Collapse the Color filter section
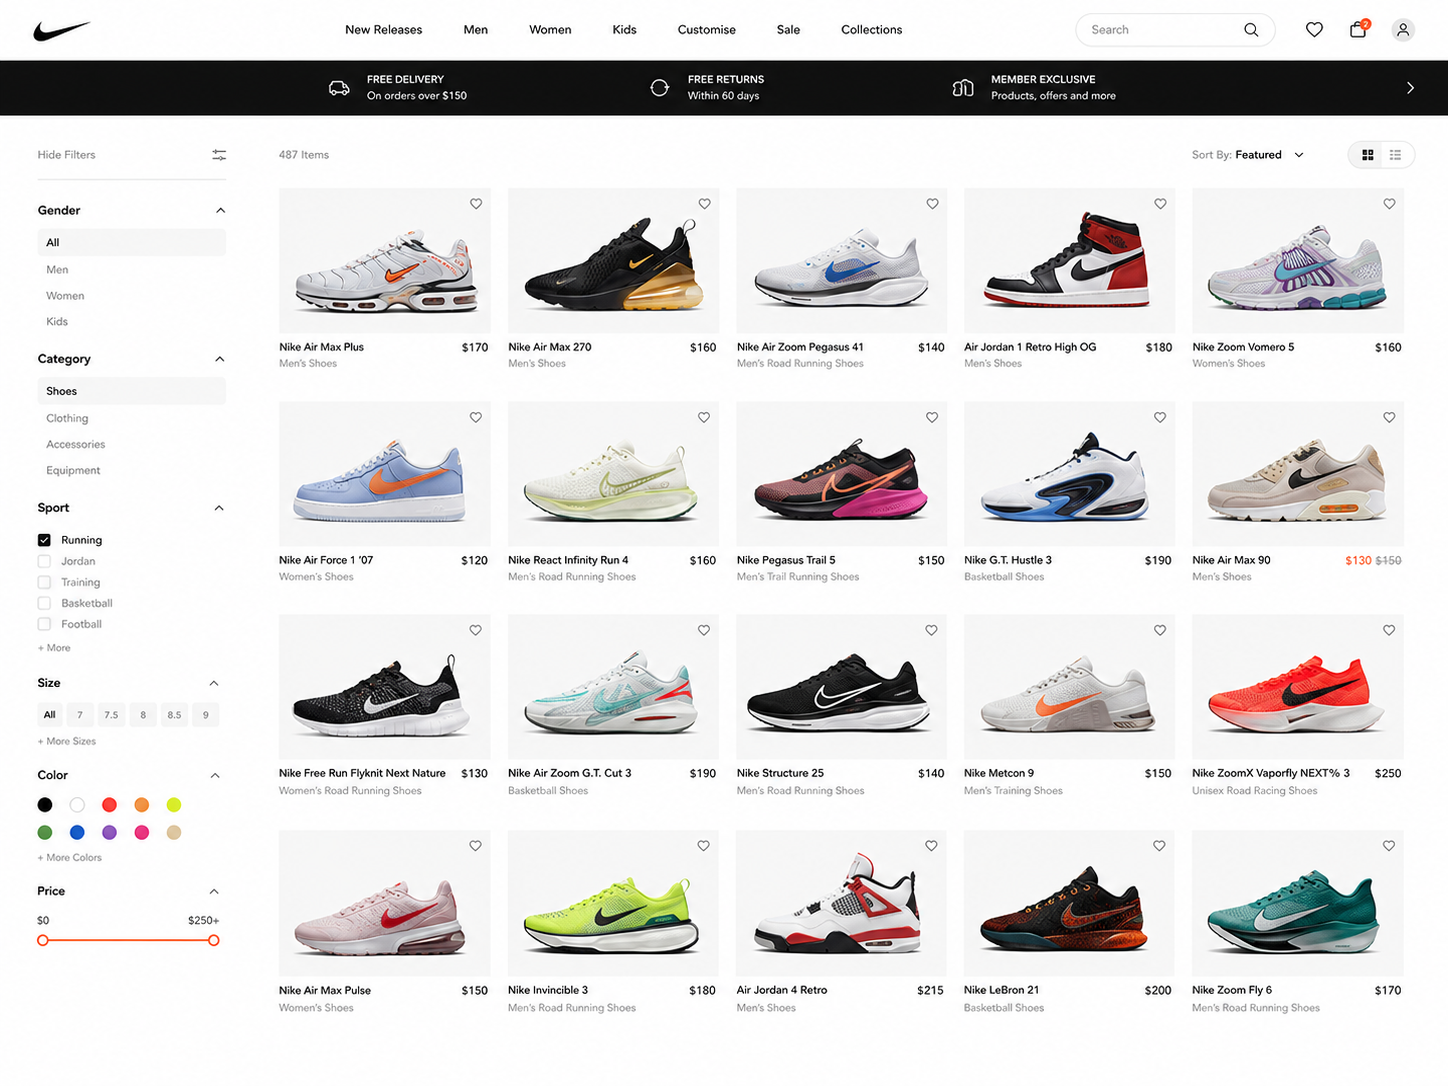 215,776
